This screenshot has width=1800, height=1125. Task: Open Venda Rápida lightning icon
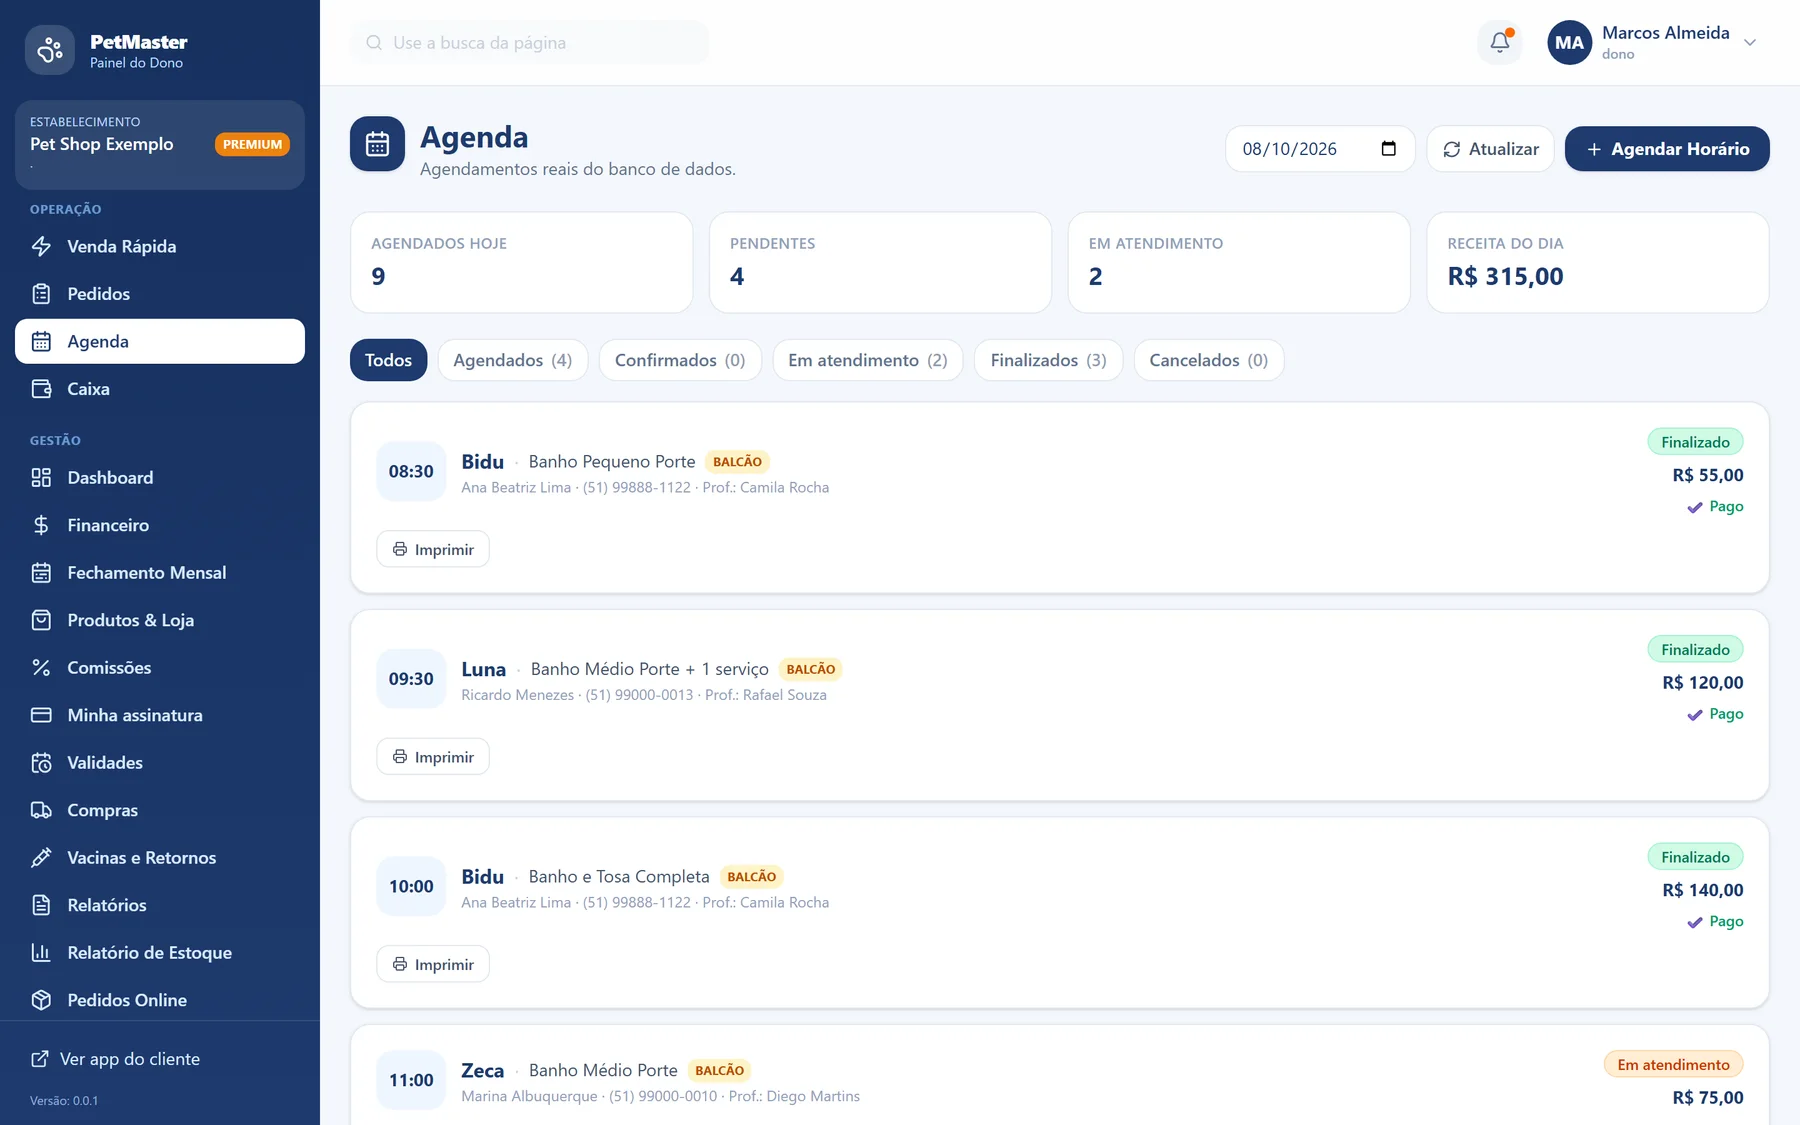coord(41,246)
